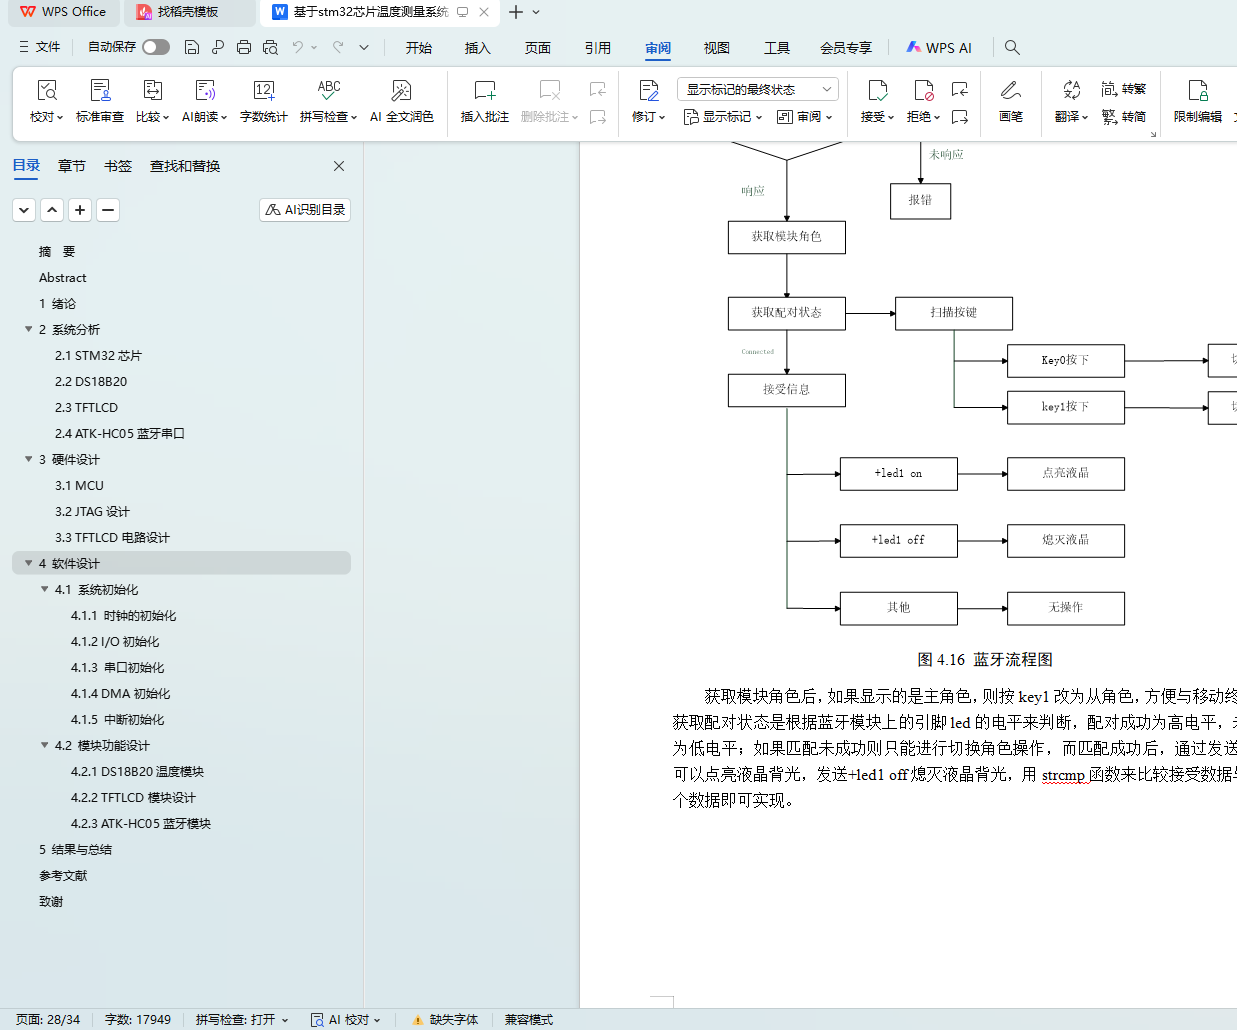
Task: Click the print icon in quick toolbar
Action: click(244, 47)
